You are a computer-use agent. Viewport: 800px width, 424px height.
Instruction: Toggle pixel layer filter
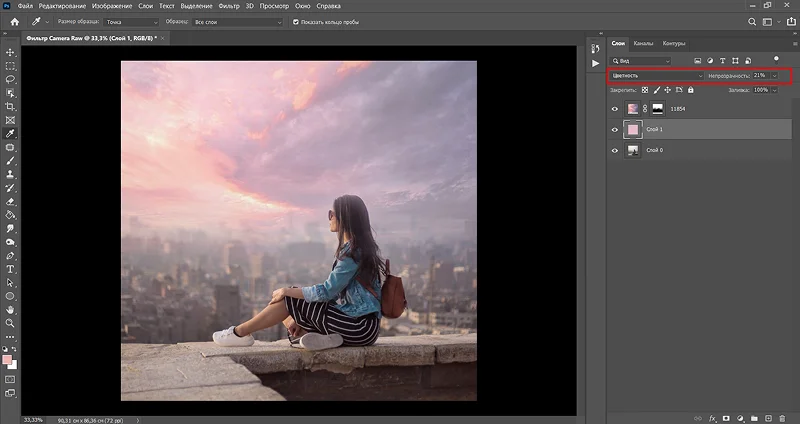pos(697,61)
